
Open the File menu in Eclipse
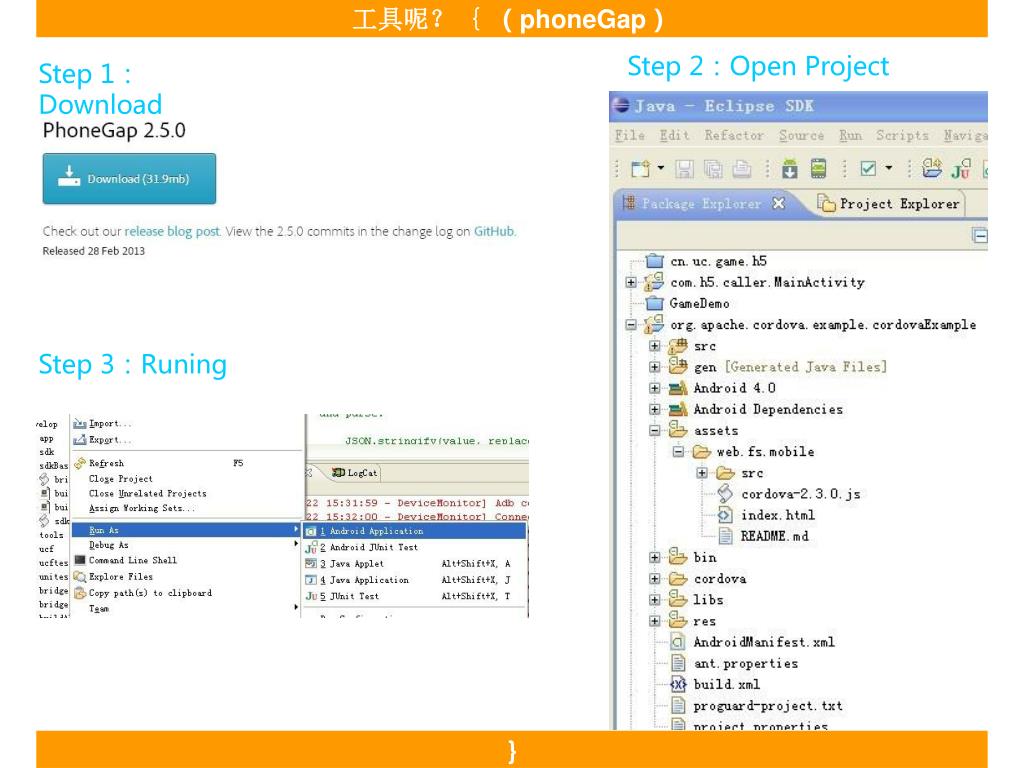click(630, 135)
